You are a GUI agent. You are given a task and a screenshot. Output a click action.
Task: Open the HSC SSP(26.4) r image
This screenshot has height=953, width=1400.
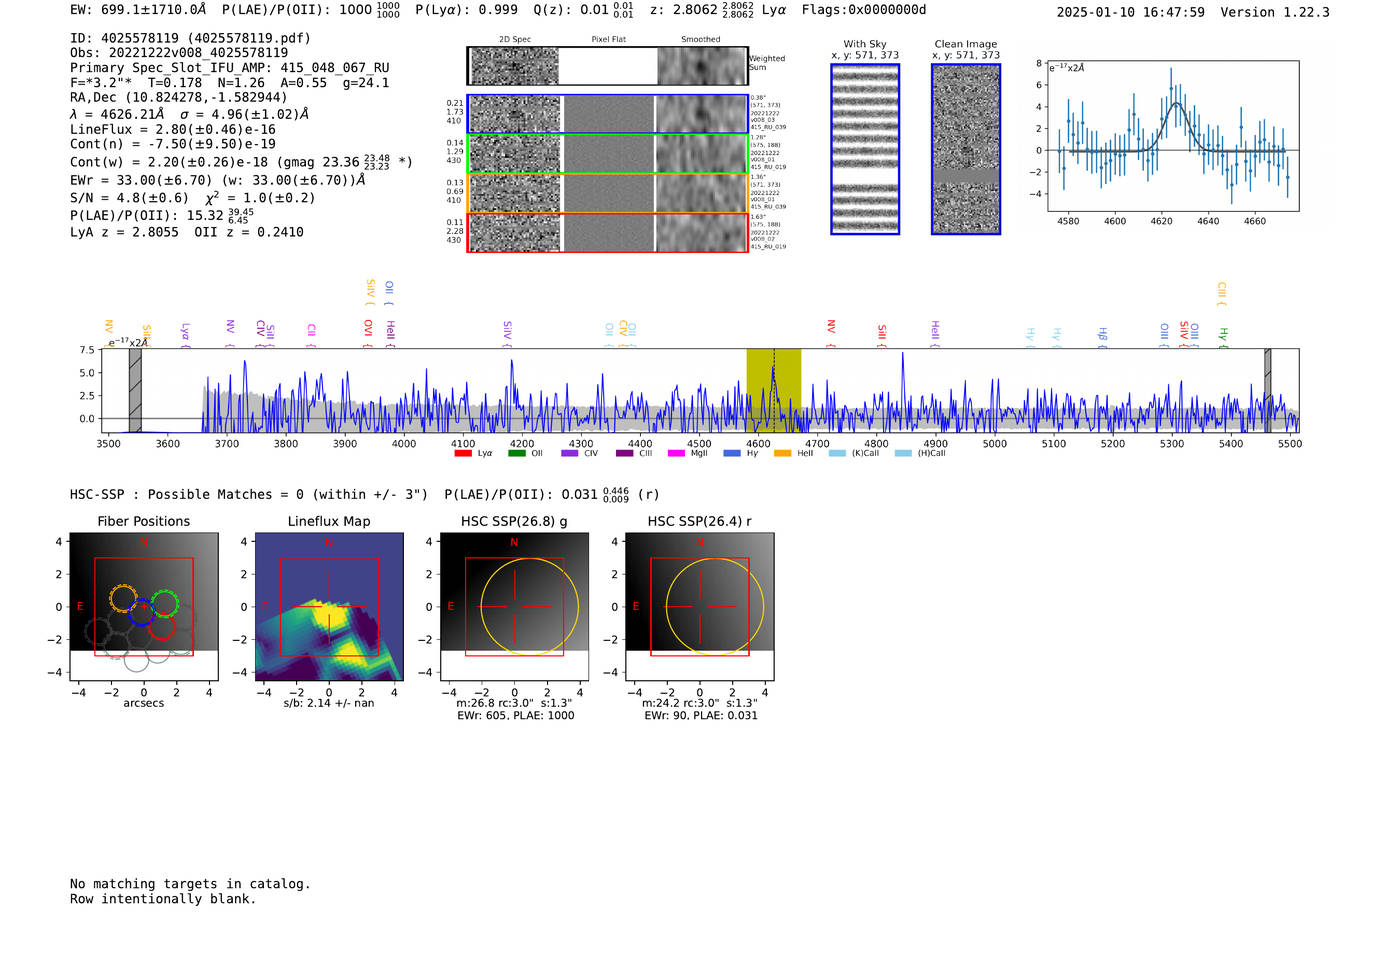[x=700, y=606]
